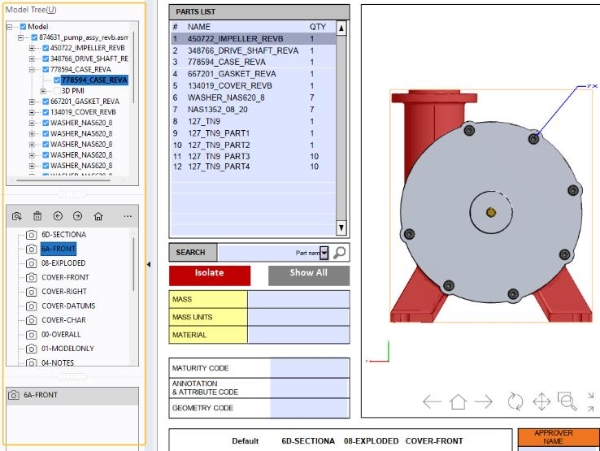Click the pan tool in 3D viewer
The image size is (600, 451).
pyautogui.click(x=541, y=402)
